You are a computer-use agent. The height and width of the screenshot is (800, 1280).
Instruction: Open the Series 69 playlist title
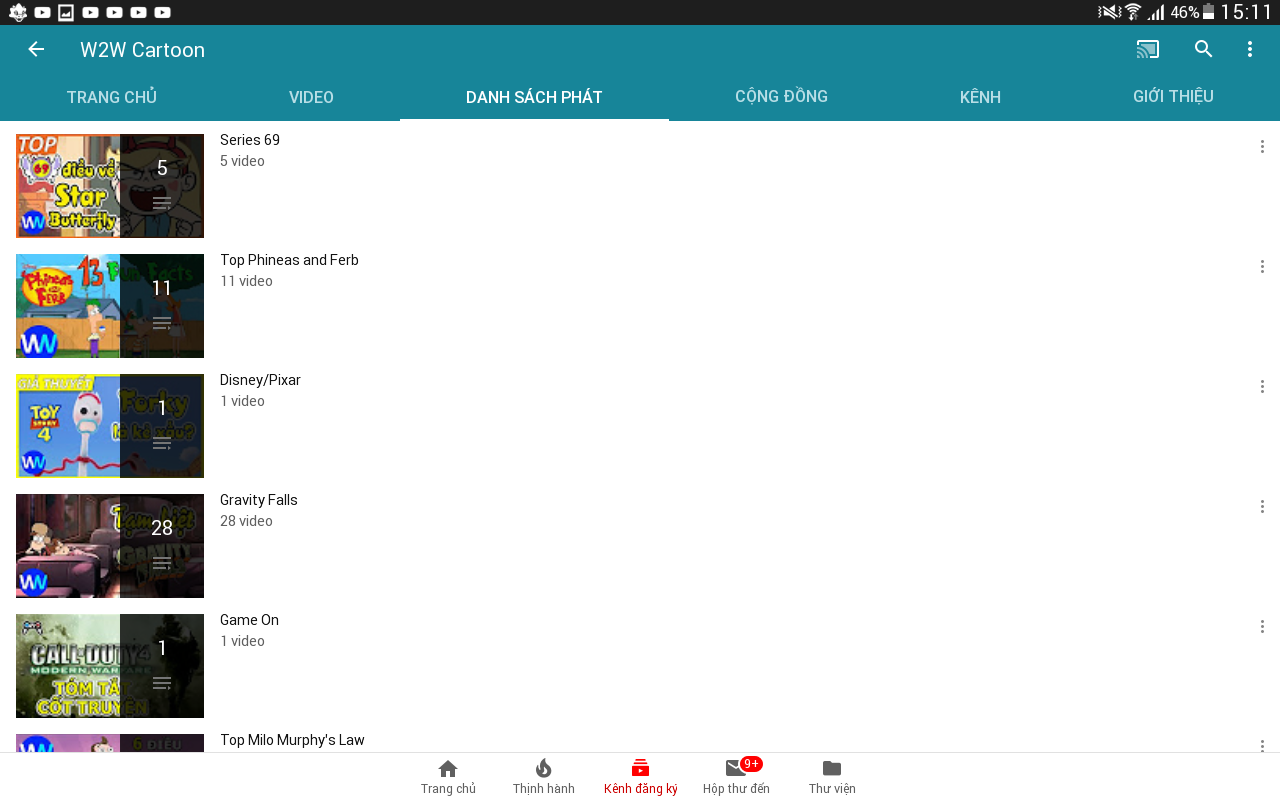click(x=250, y=140)
